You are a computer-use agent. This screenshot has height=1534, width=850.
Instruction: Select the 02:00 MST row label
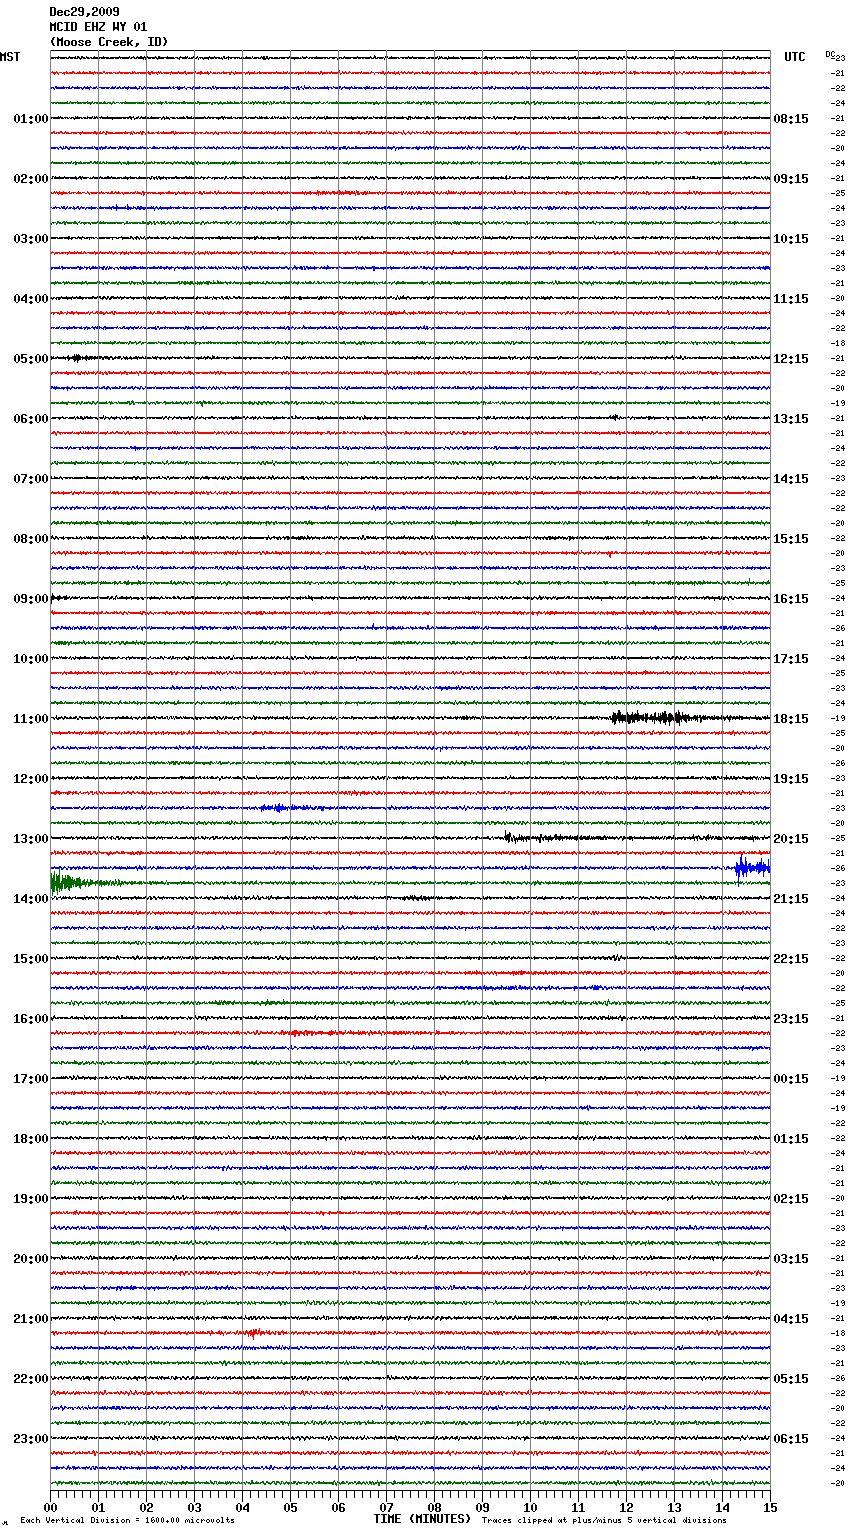click(31, 179)
